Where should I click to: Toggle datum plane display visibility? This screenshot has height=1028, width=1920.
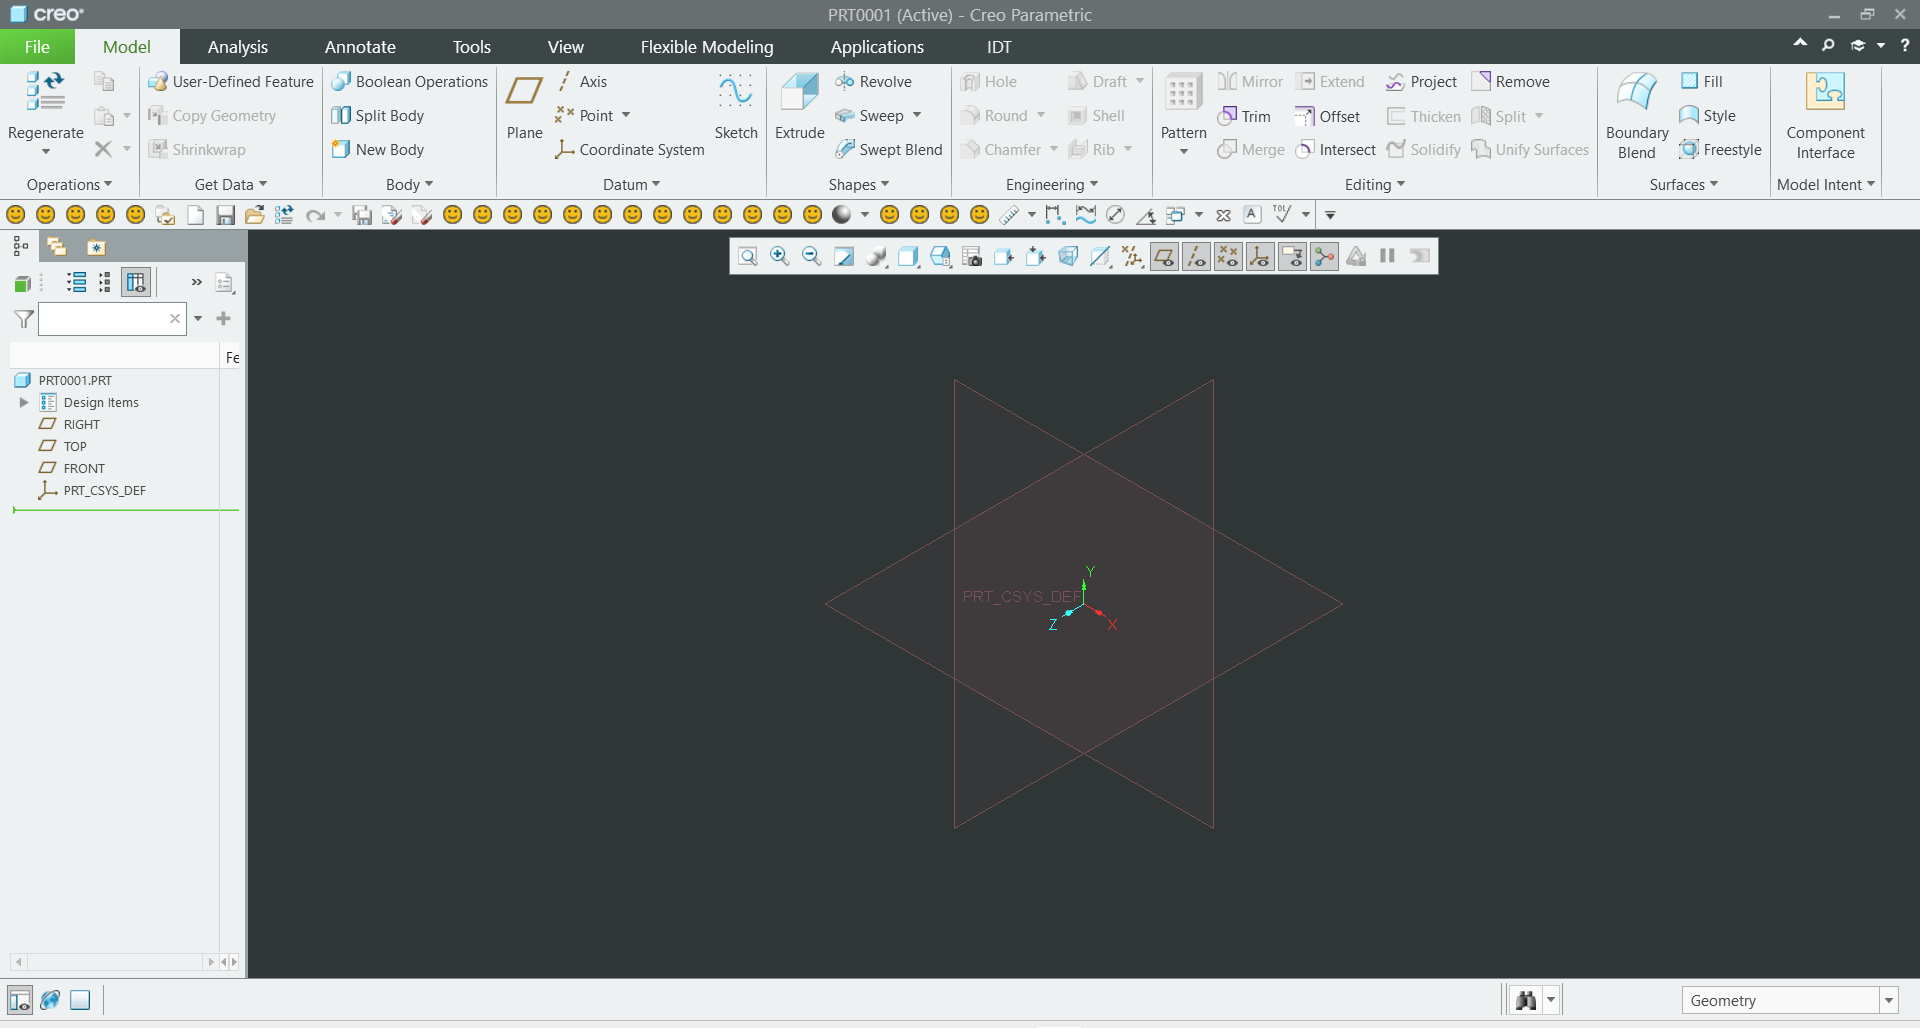click(x=1164, y=257)
